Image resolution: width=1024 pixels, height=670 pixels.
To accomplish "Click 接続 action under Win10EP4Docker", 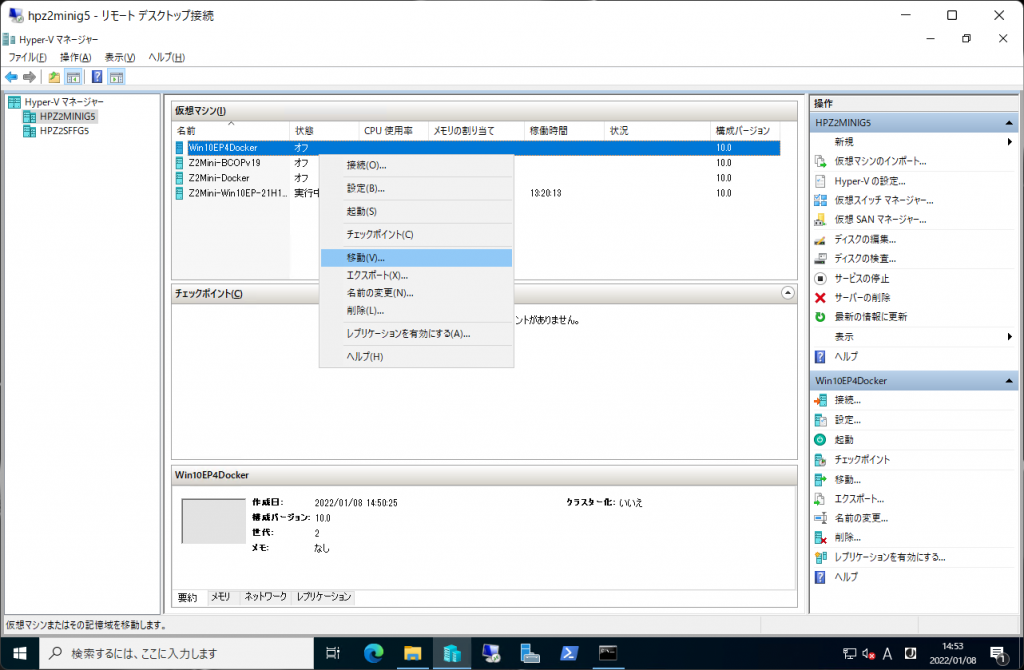I will pos(847,400).
